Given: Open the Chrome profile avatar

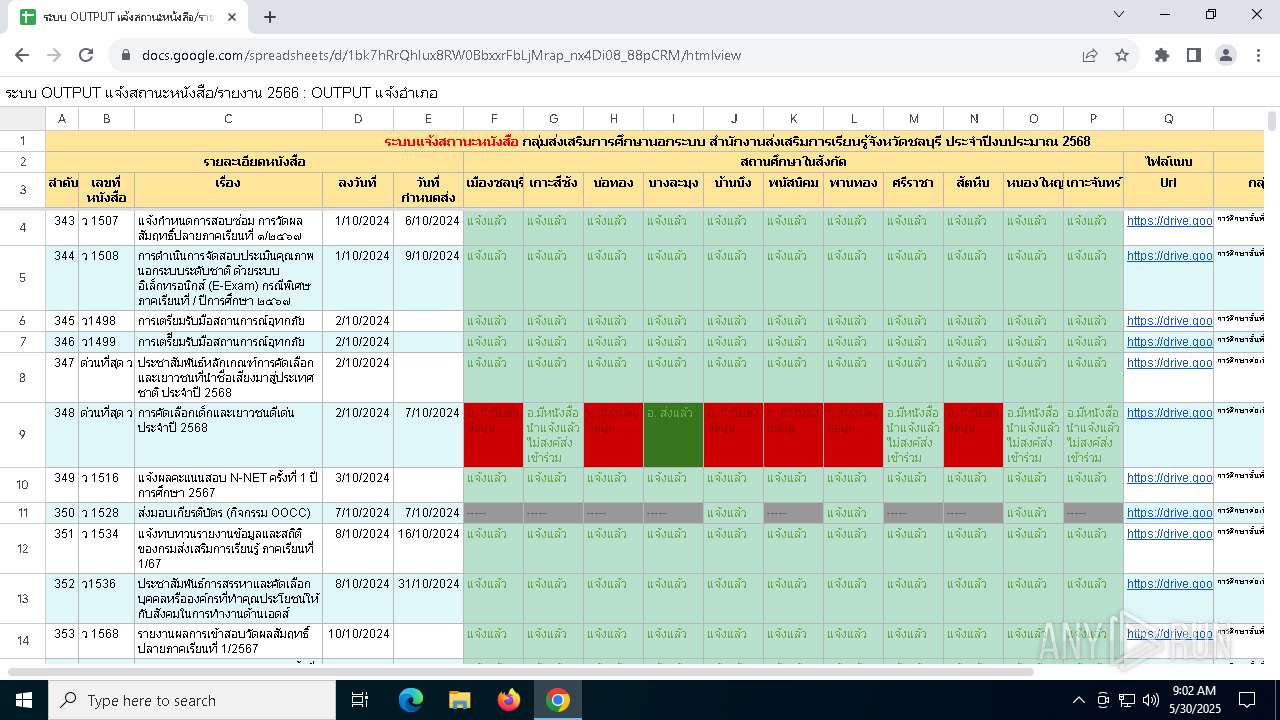Looking at the screenshot, I should [1226, 55].
